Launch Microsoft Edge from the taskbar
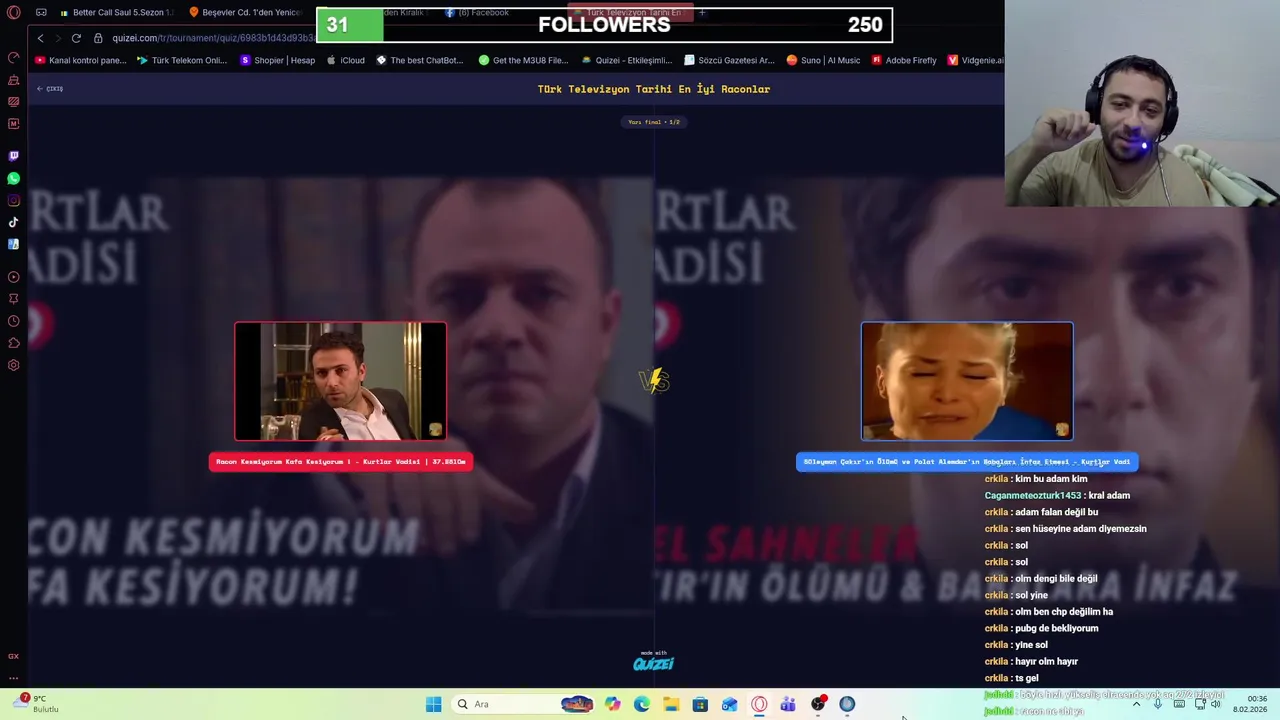Viewport: 1280px width, 720px height. point(642,704)
